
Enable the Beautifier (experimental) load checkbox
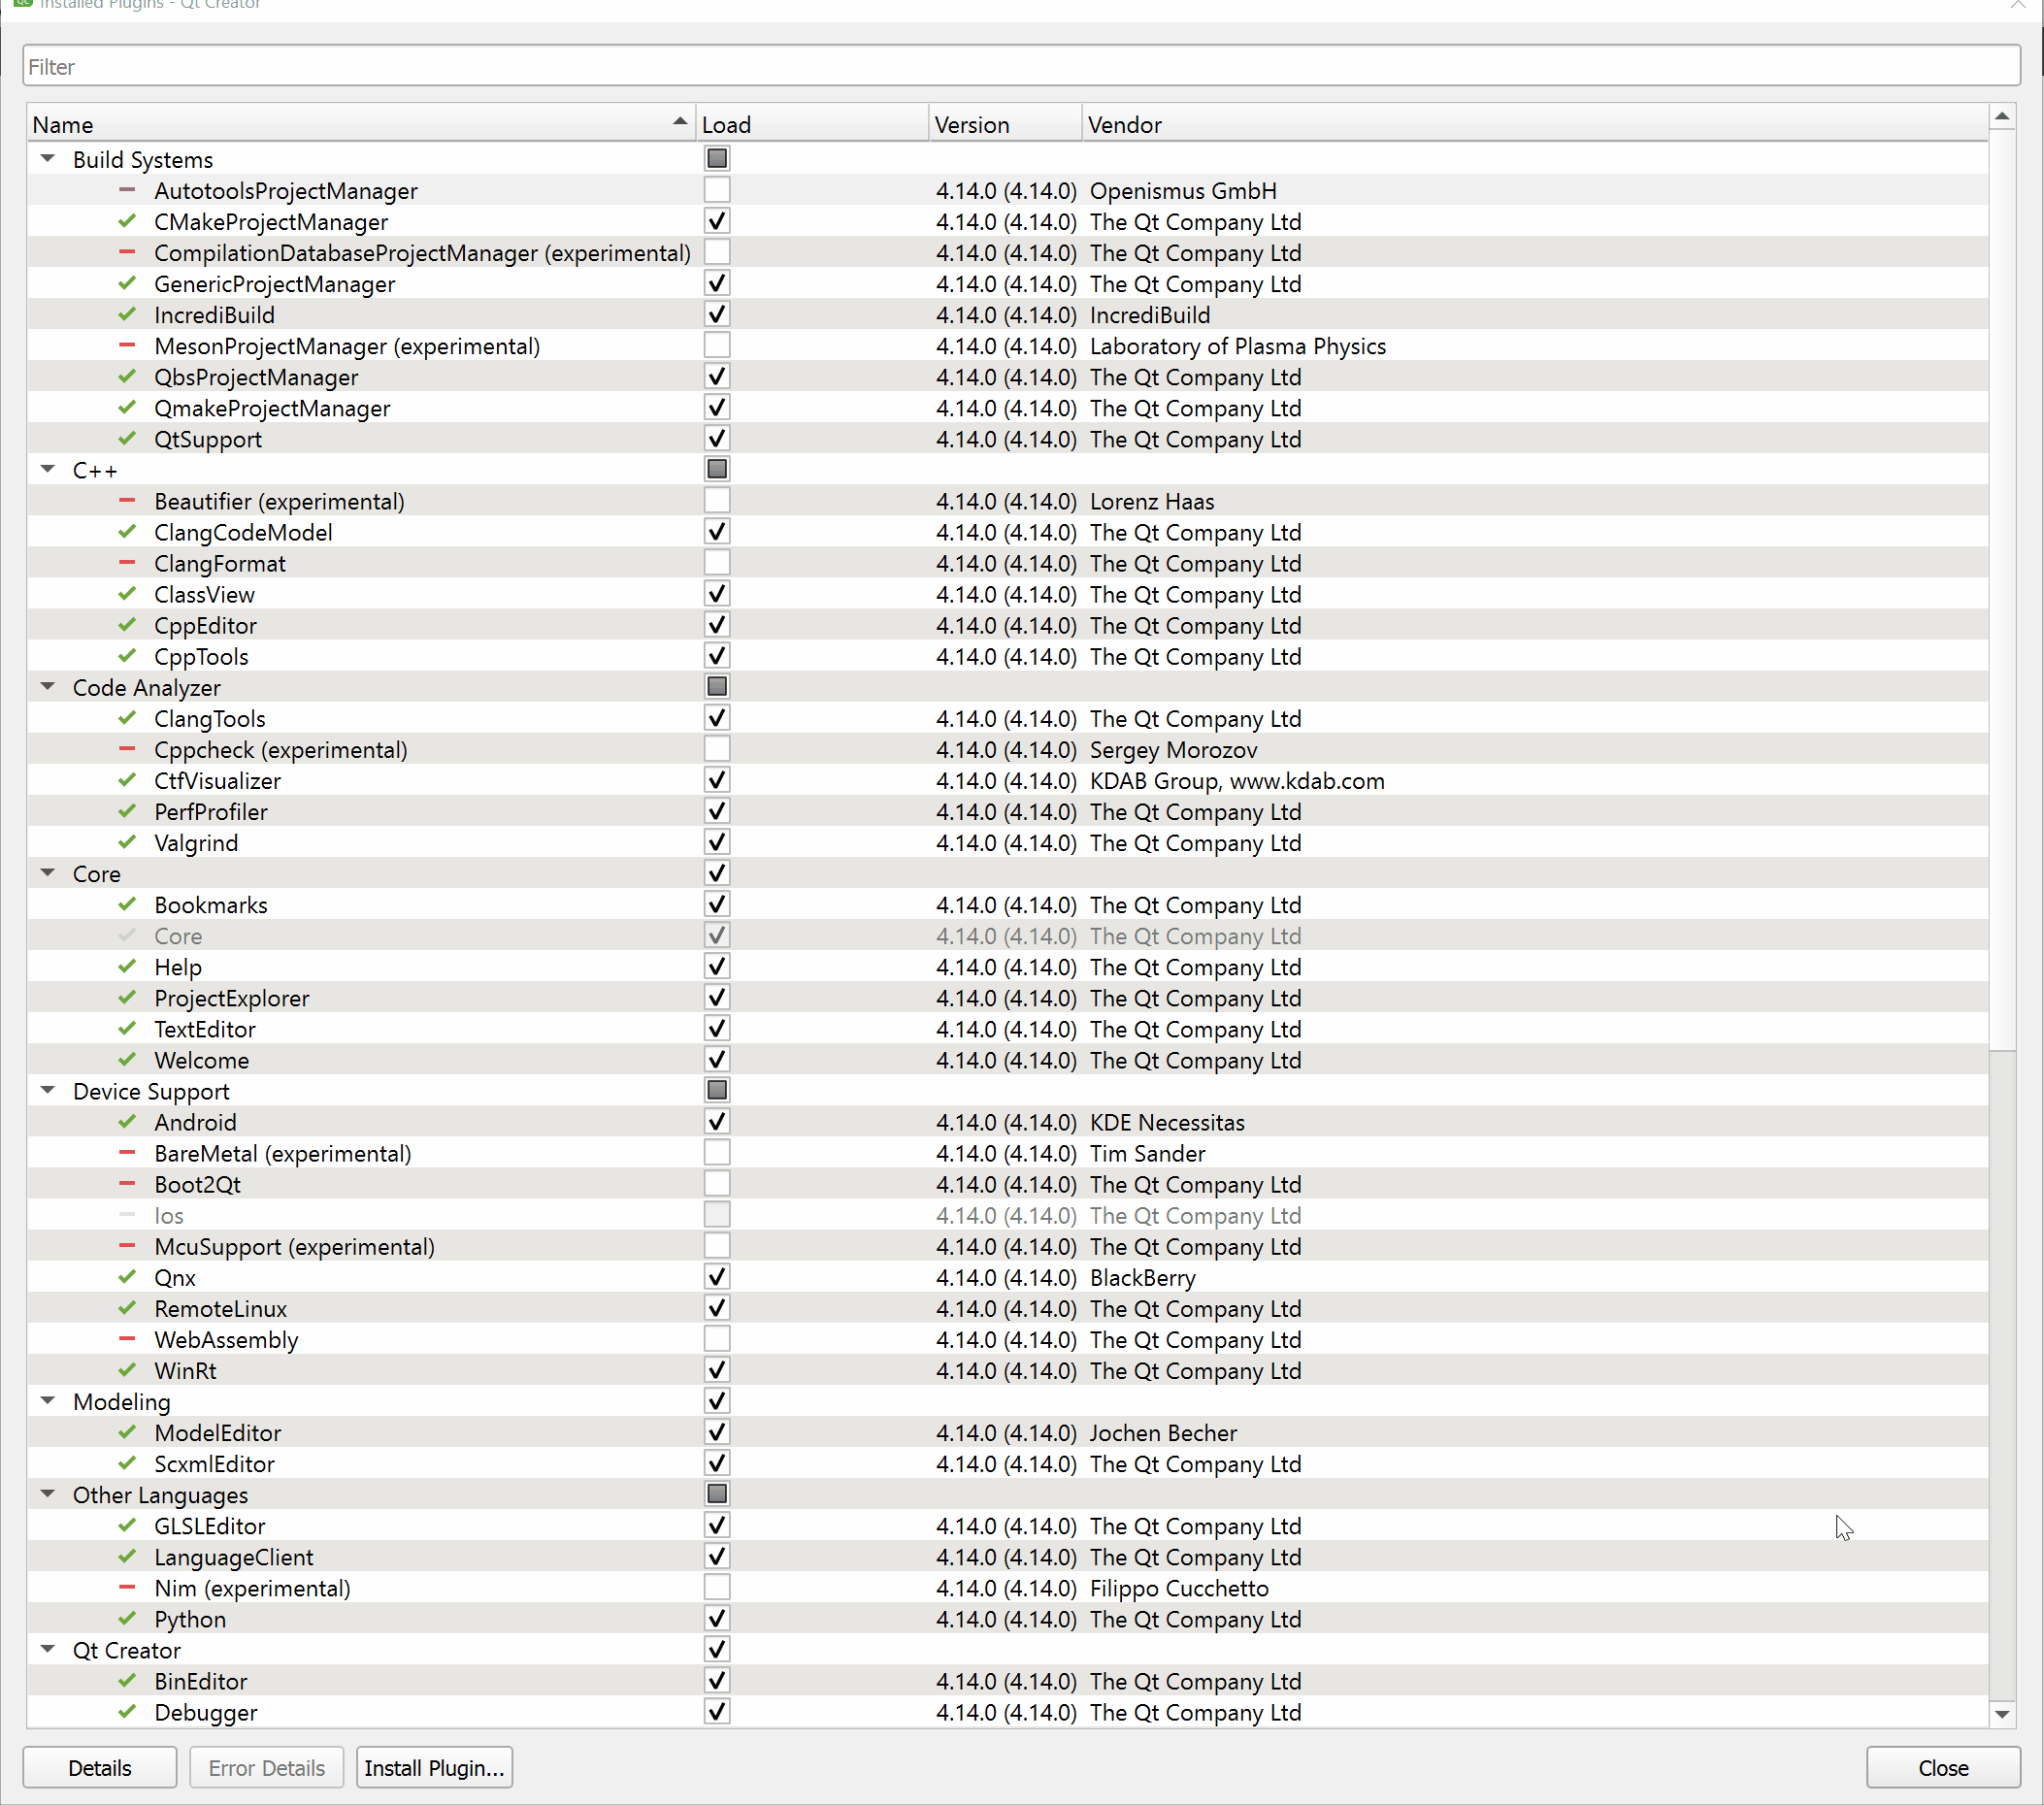[716, 501]
